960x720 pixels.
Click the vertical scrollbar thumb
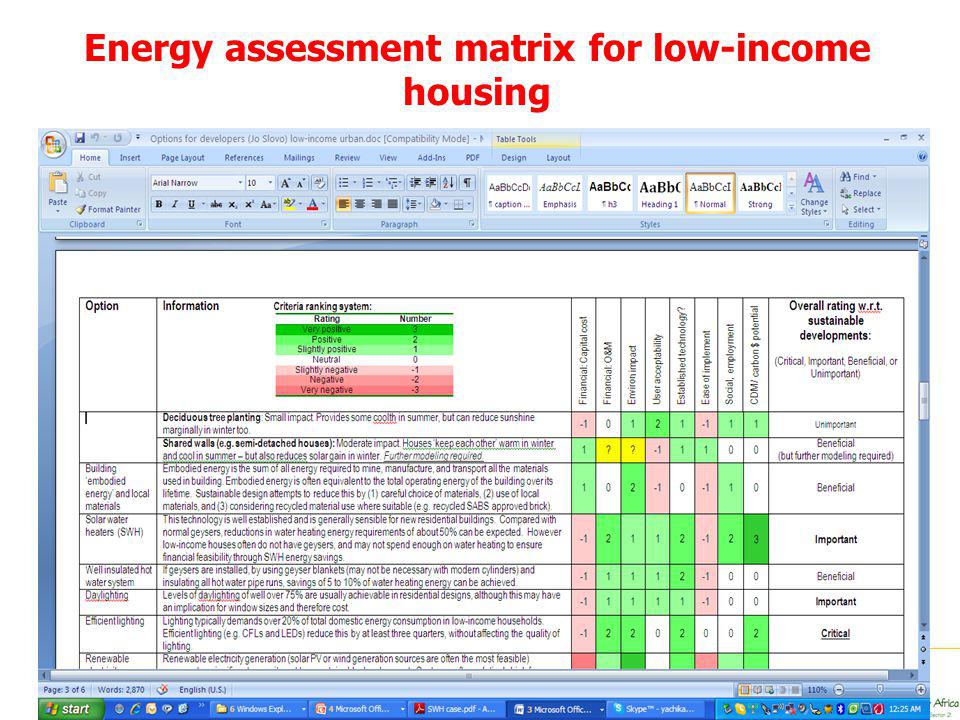coord(924,400)
